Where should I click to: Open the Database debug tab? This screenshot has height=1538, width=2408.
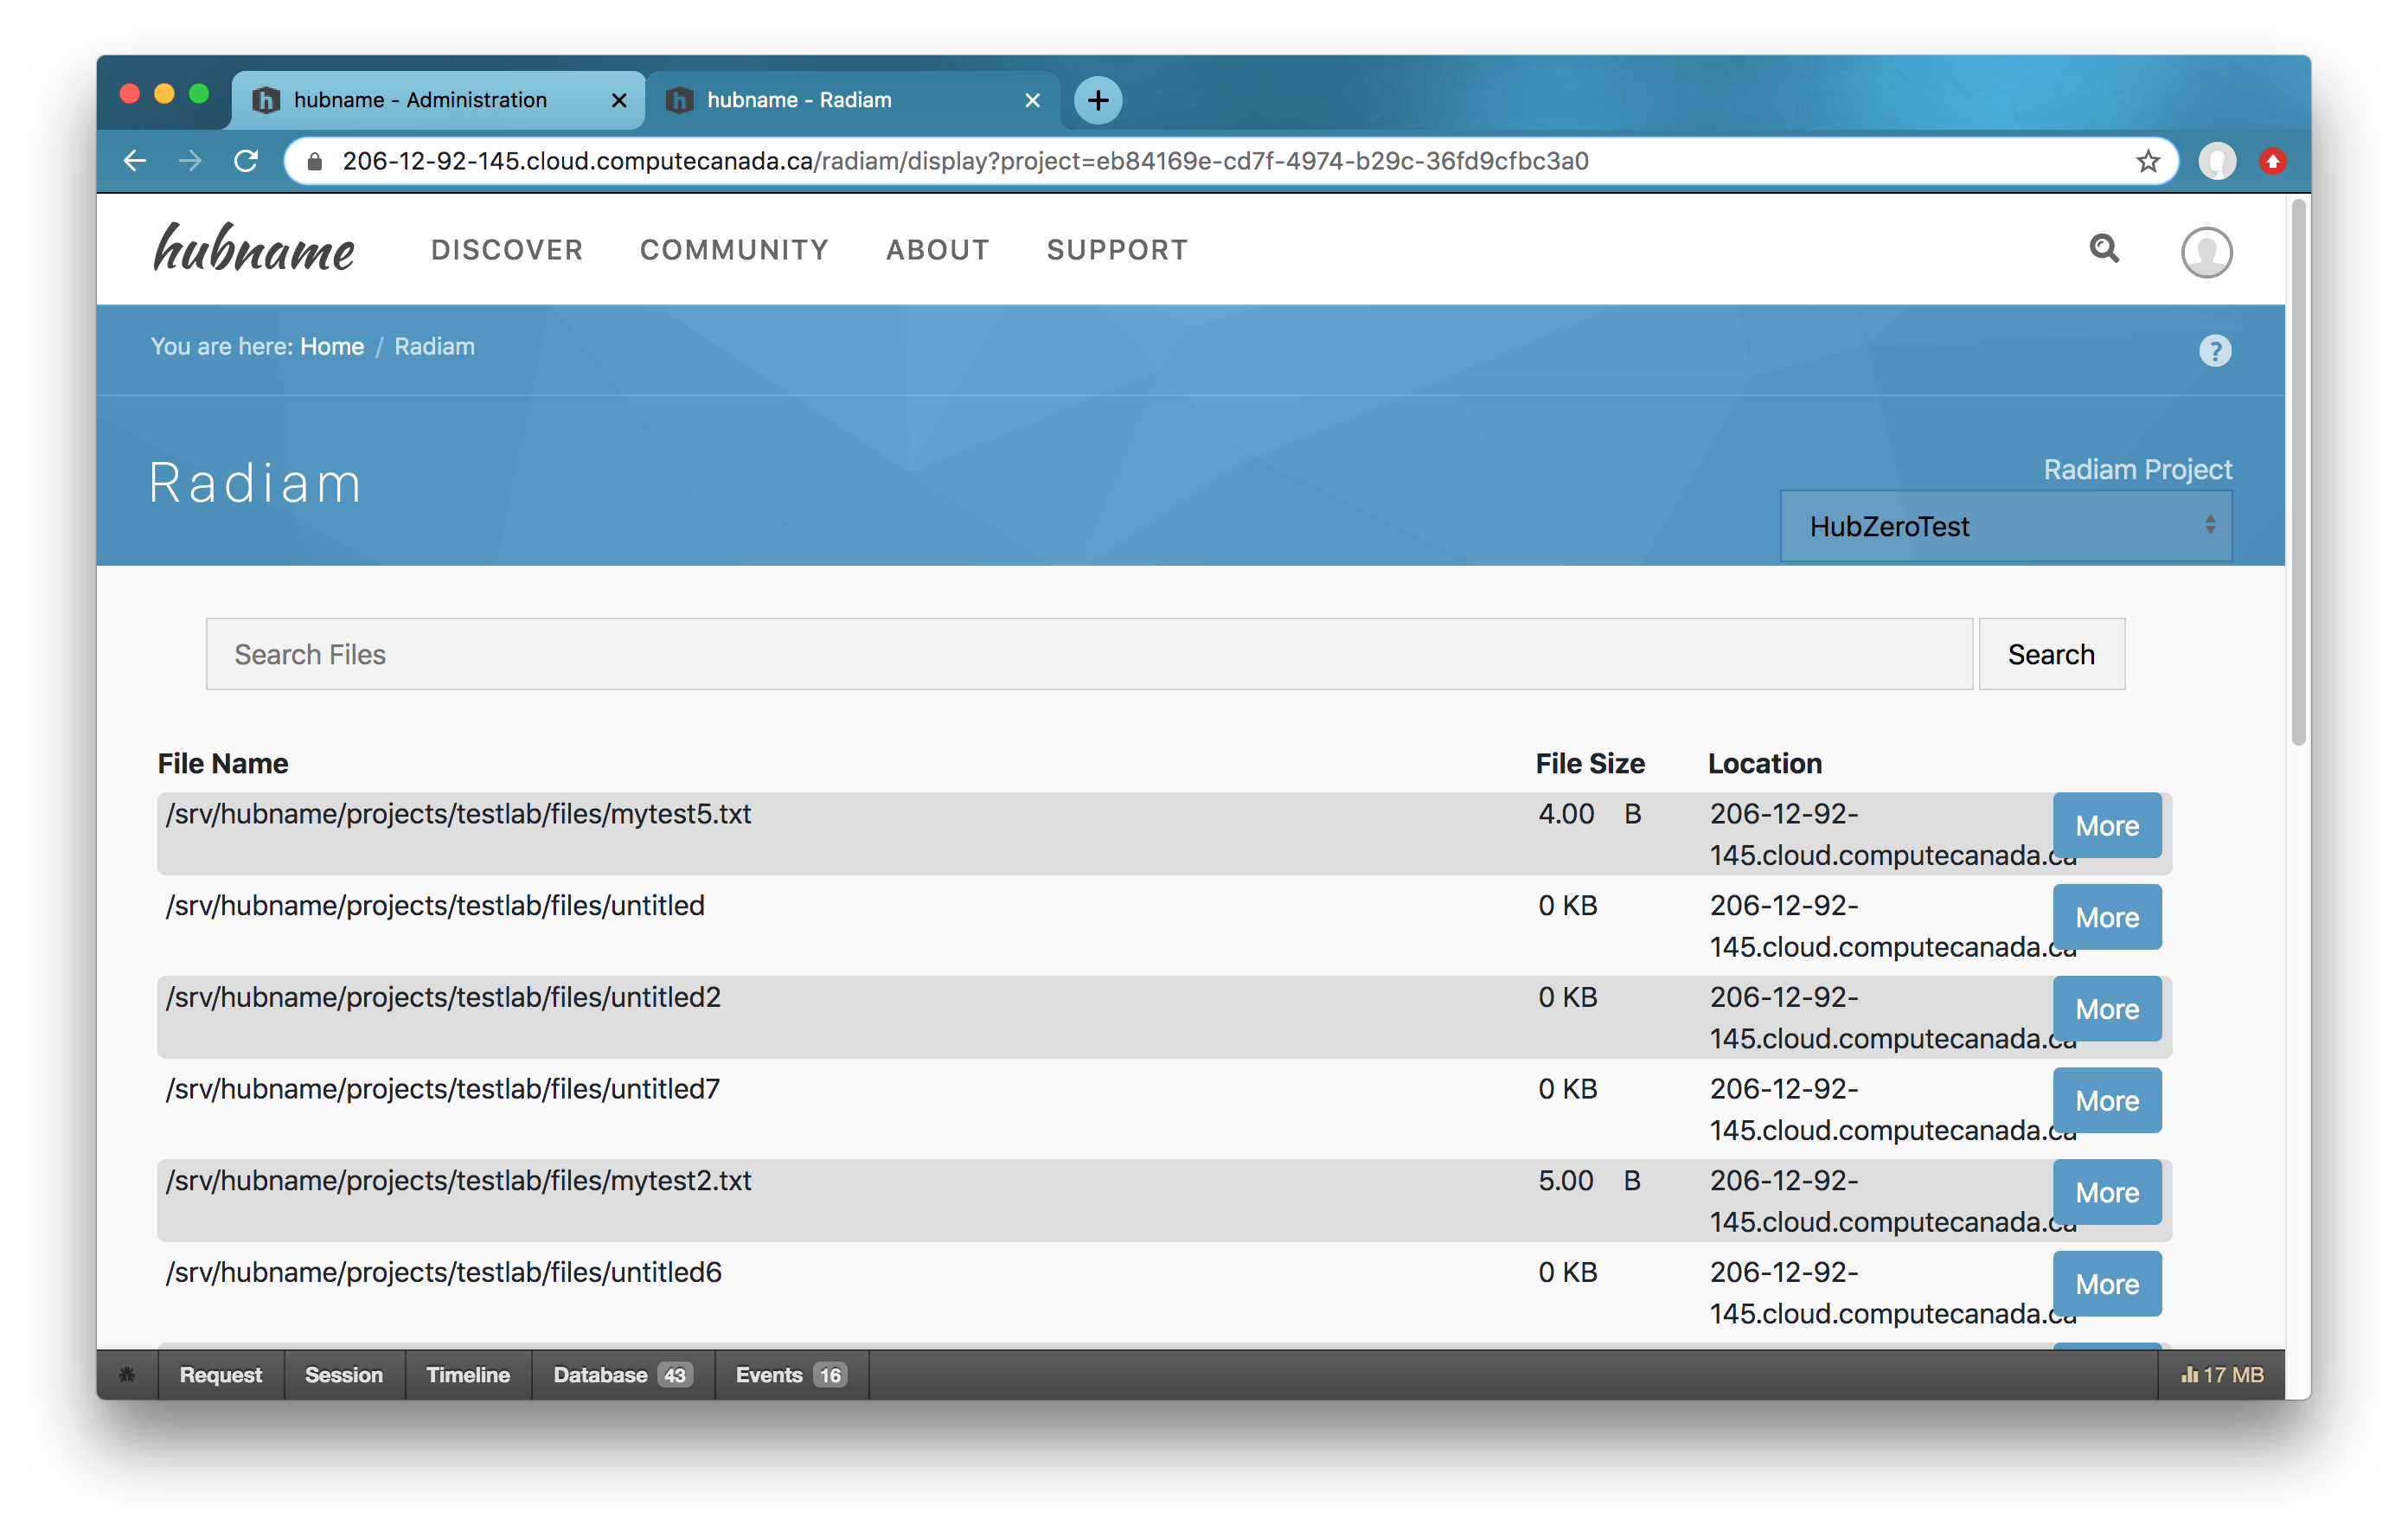pyautogui.click(x=622, y=1374)
